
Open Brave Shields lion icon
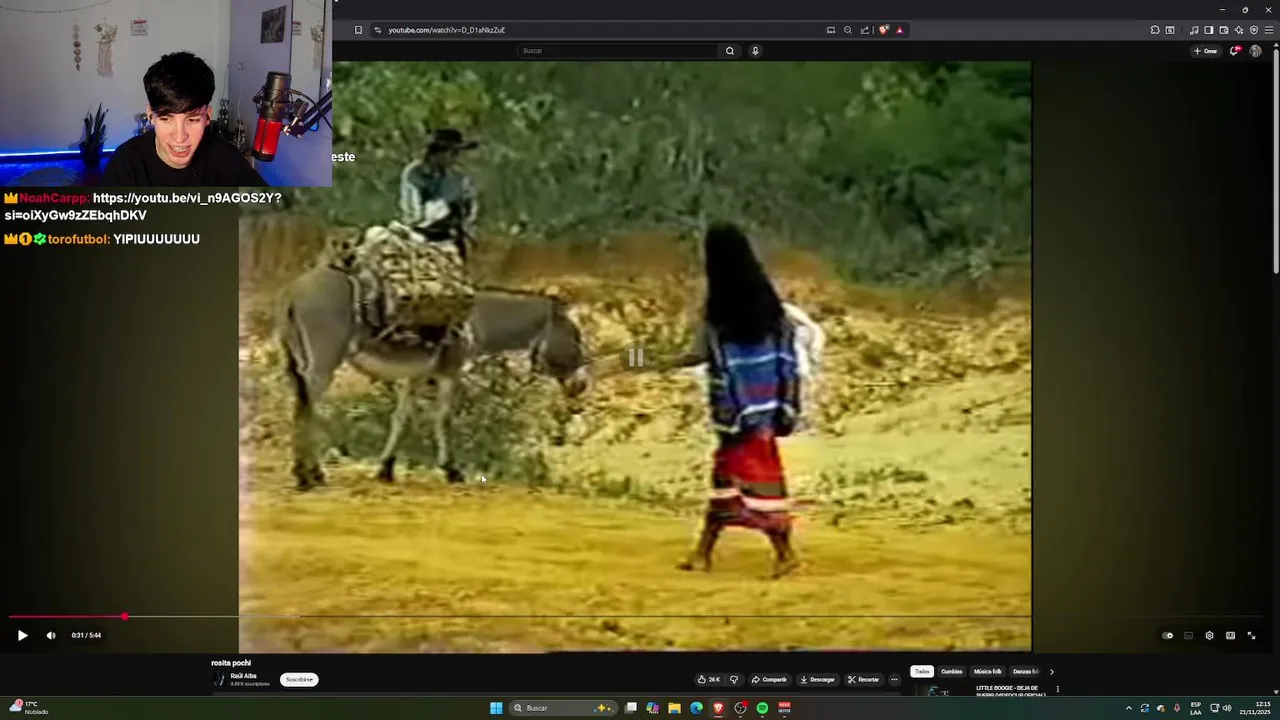pyautogui.click(x=883, y=30)
